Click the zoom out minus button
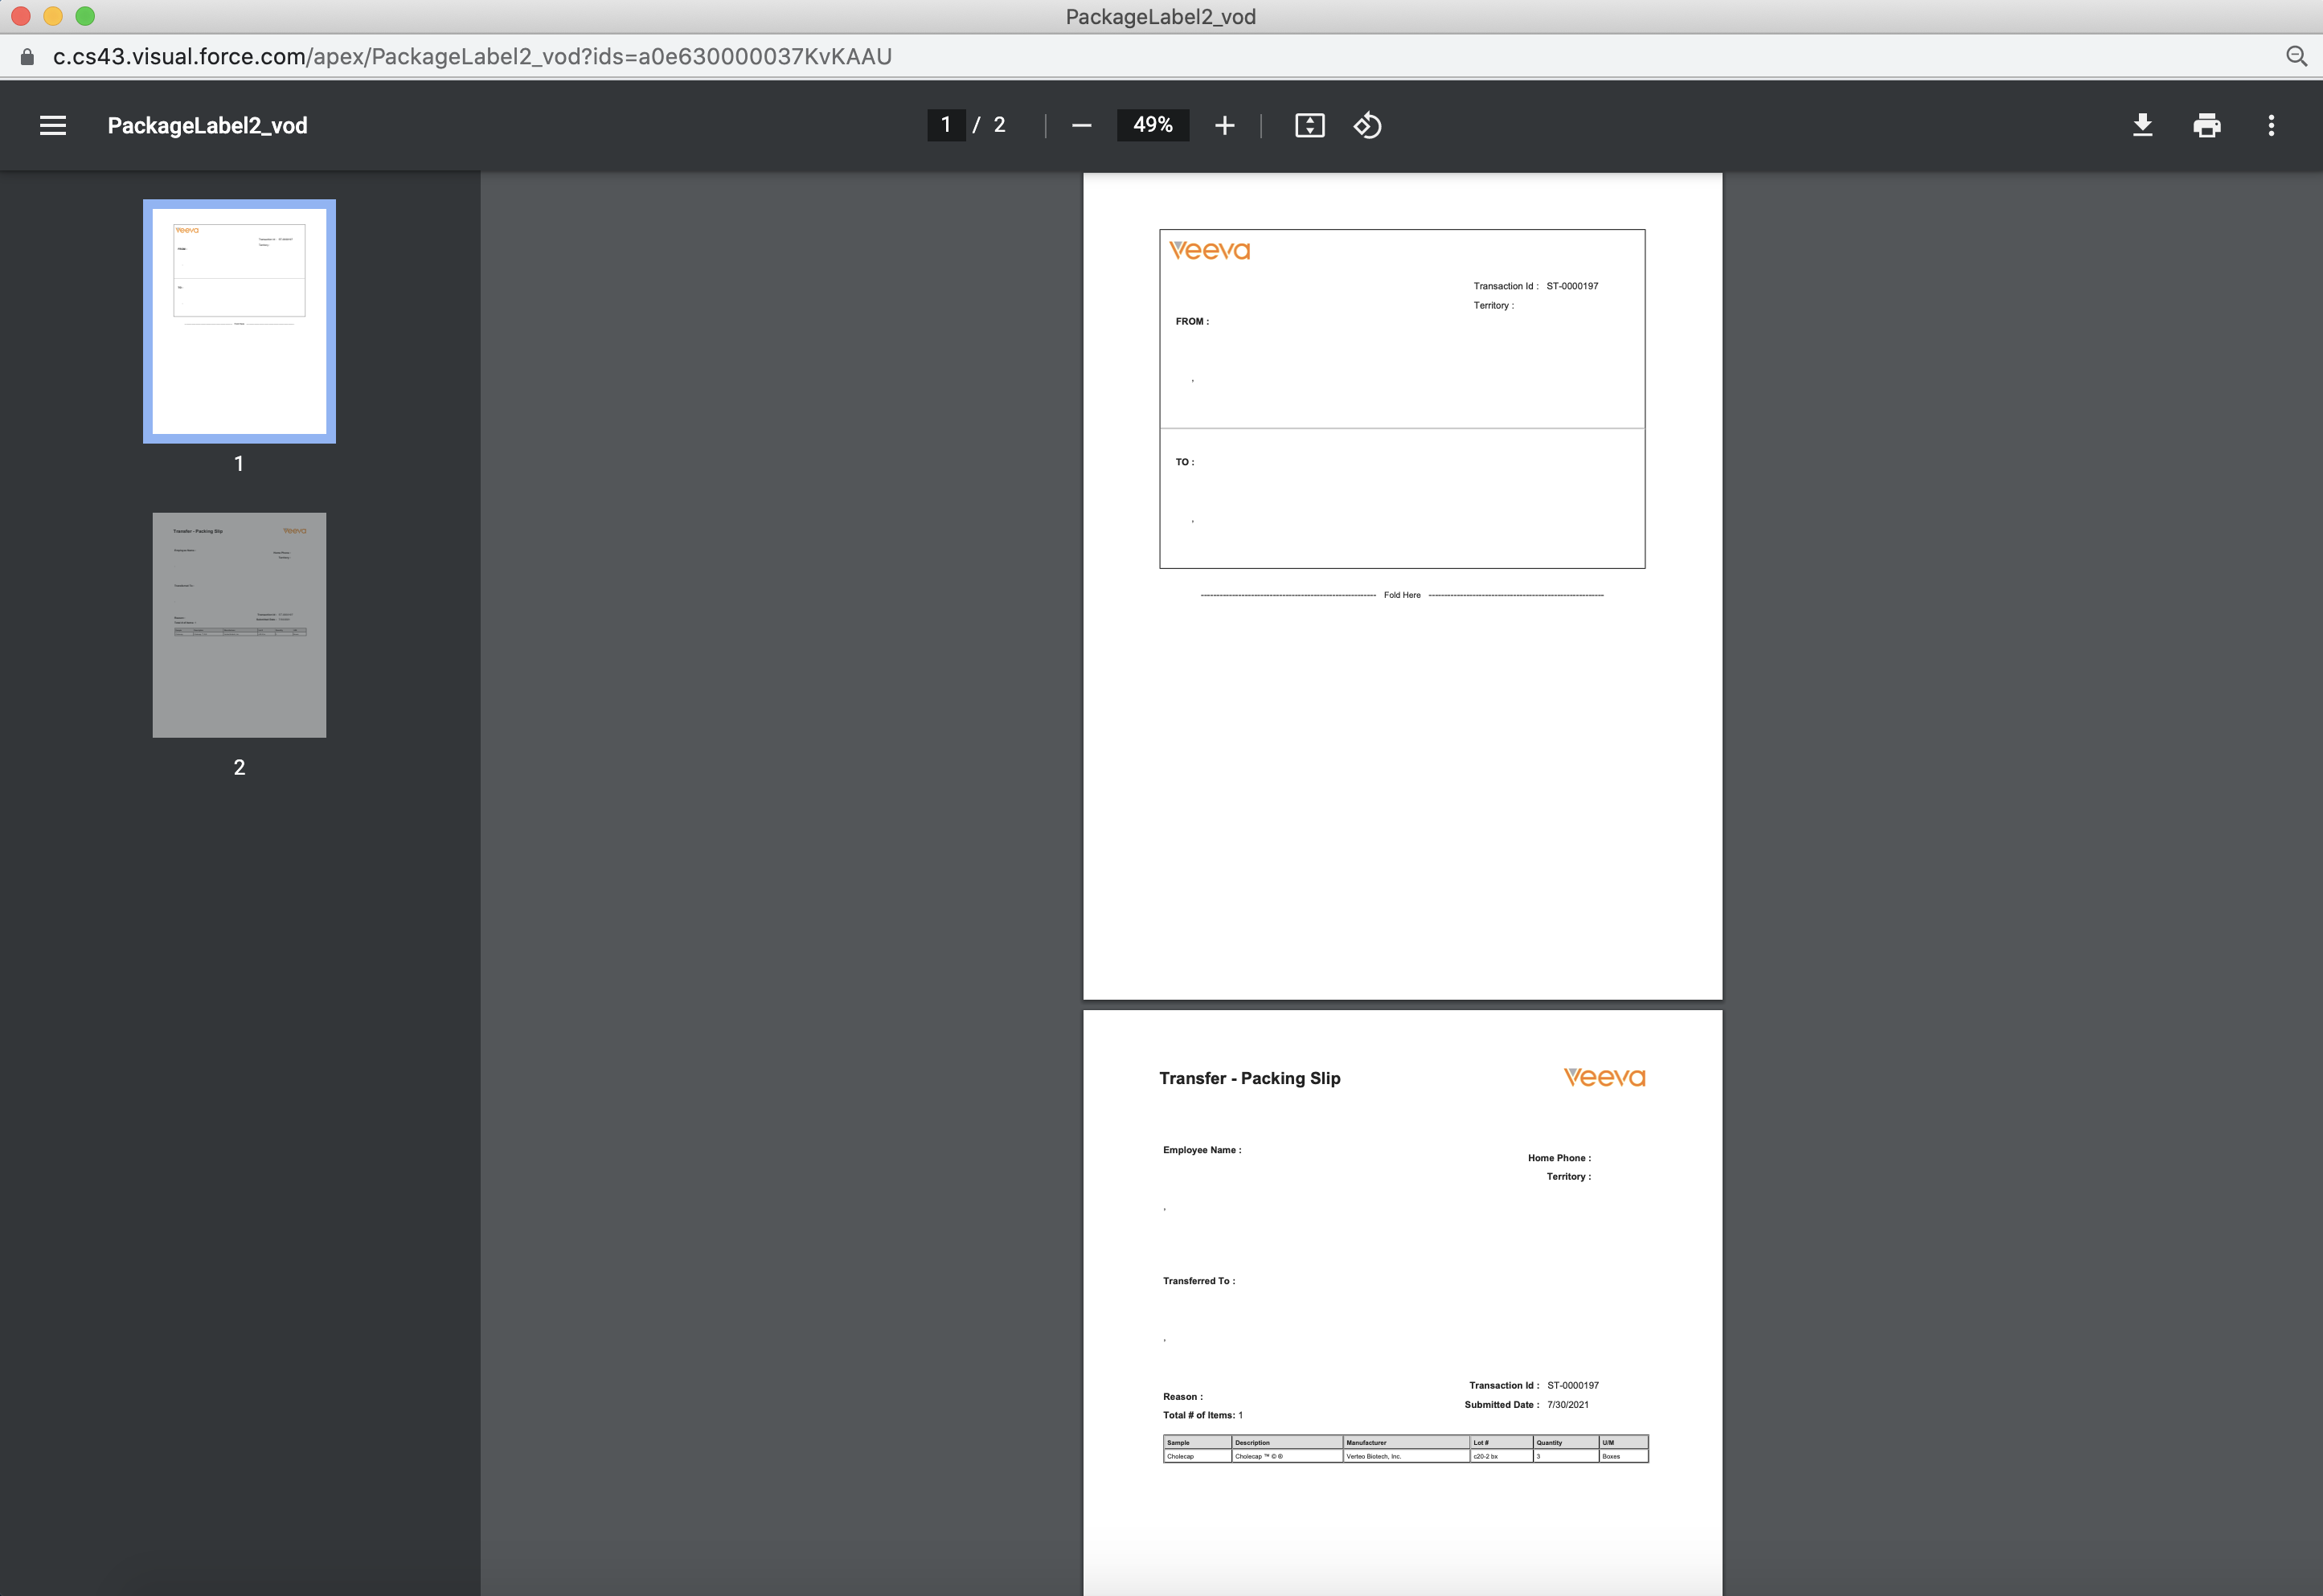 point(1081,125)
